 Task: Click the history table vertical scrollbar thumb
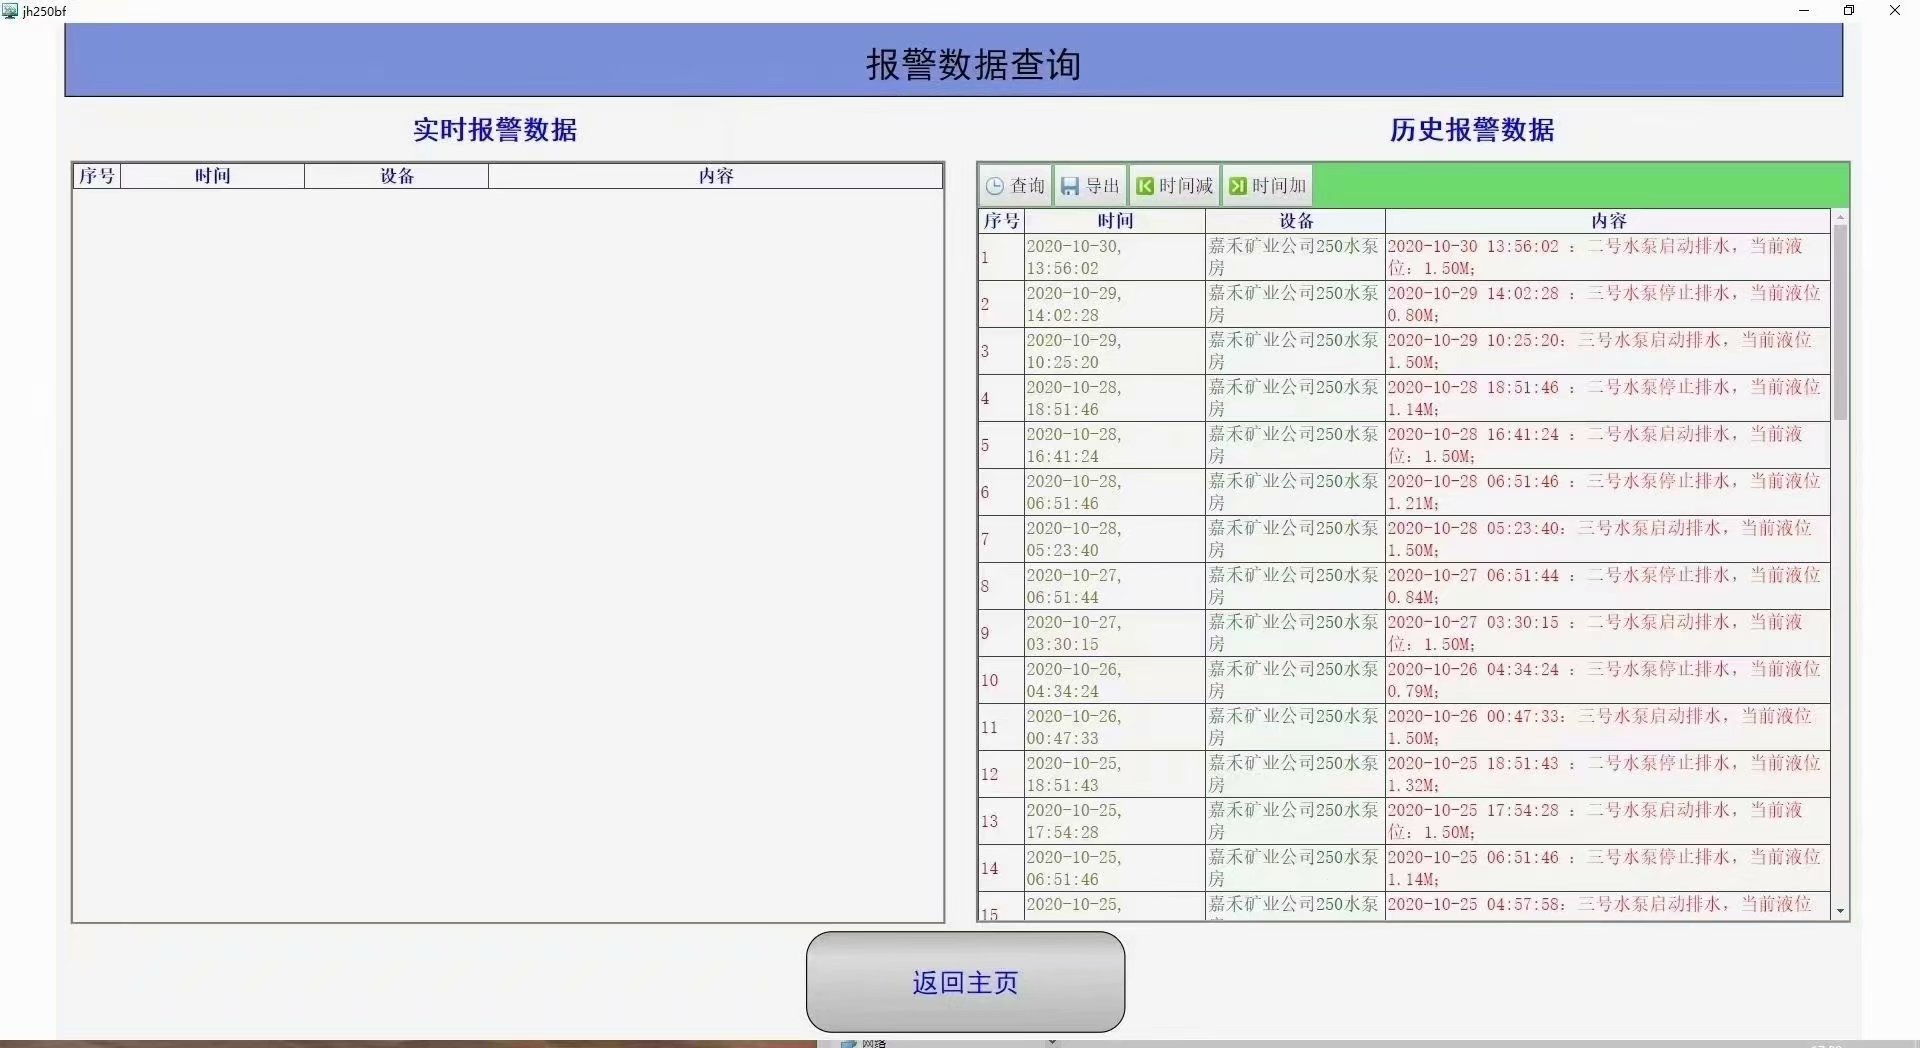pos(1840,320)
